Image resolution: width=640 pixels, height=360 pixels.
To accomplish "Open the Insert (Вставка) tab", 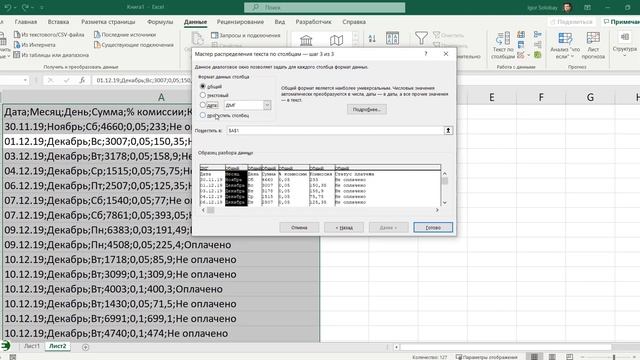I will 58,22.
